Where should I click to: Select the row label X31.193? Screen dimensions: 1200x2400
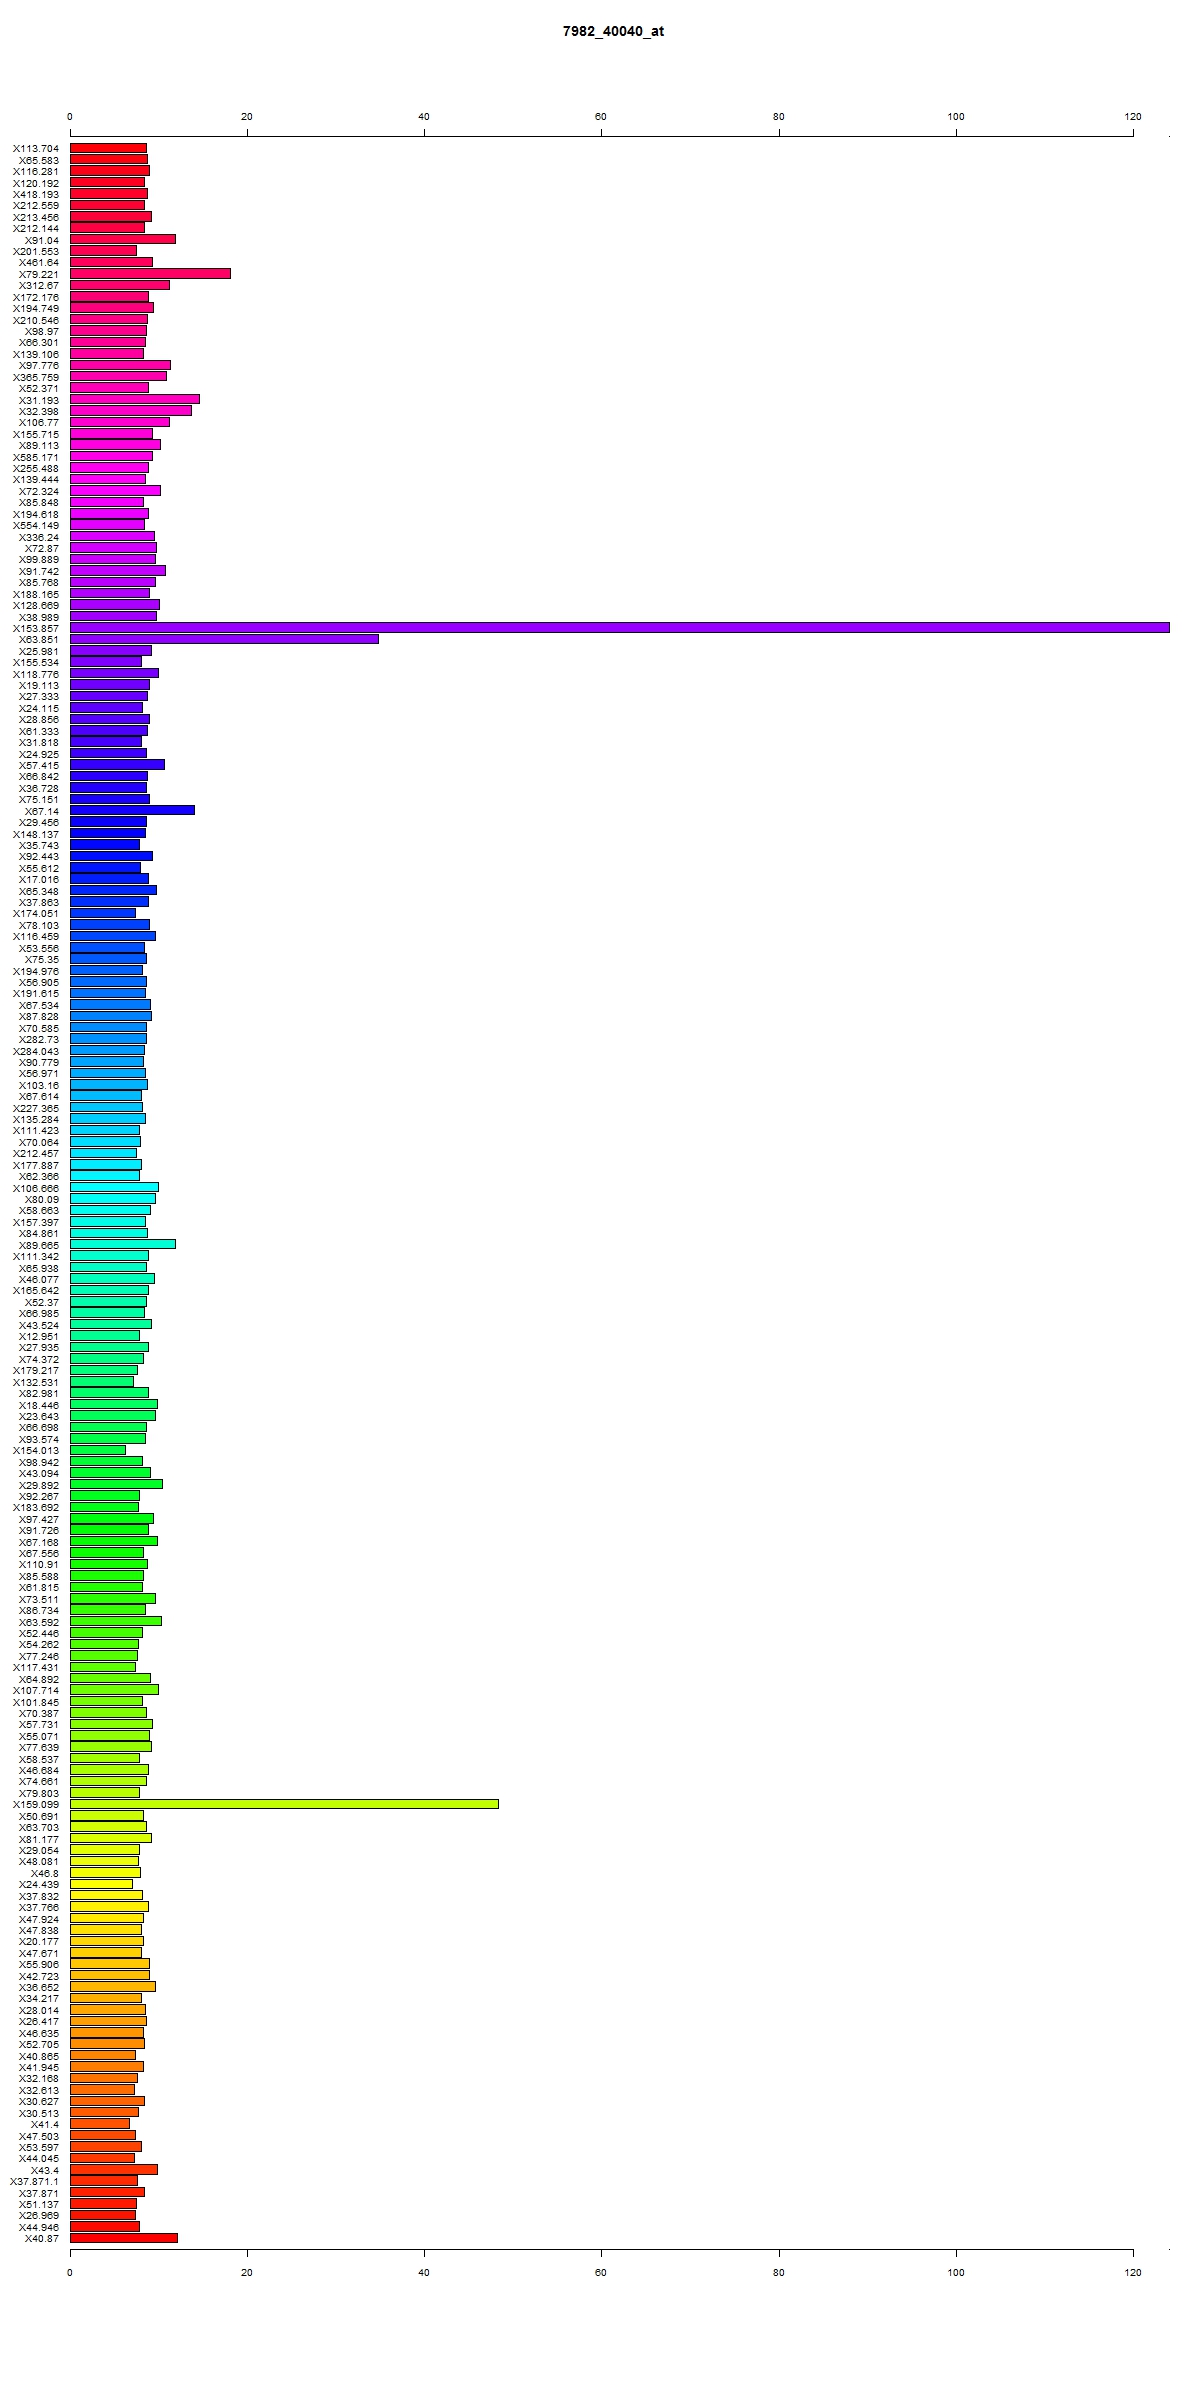[x=39, y=400]
